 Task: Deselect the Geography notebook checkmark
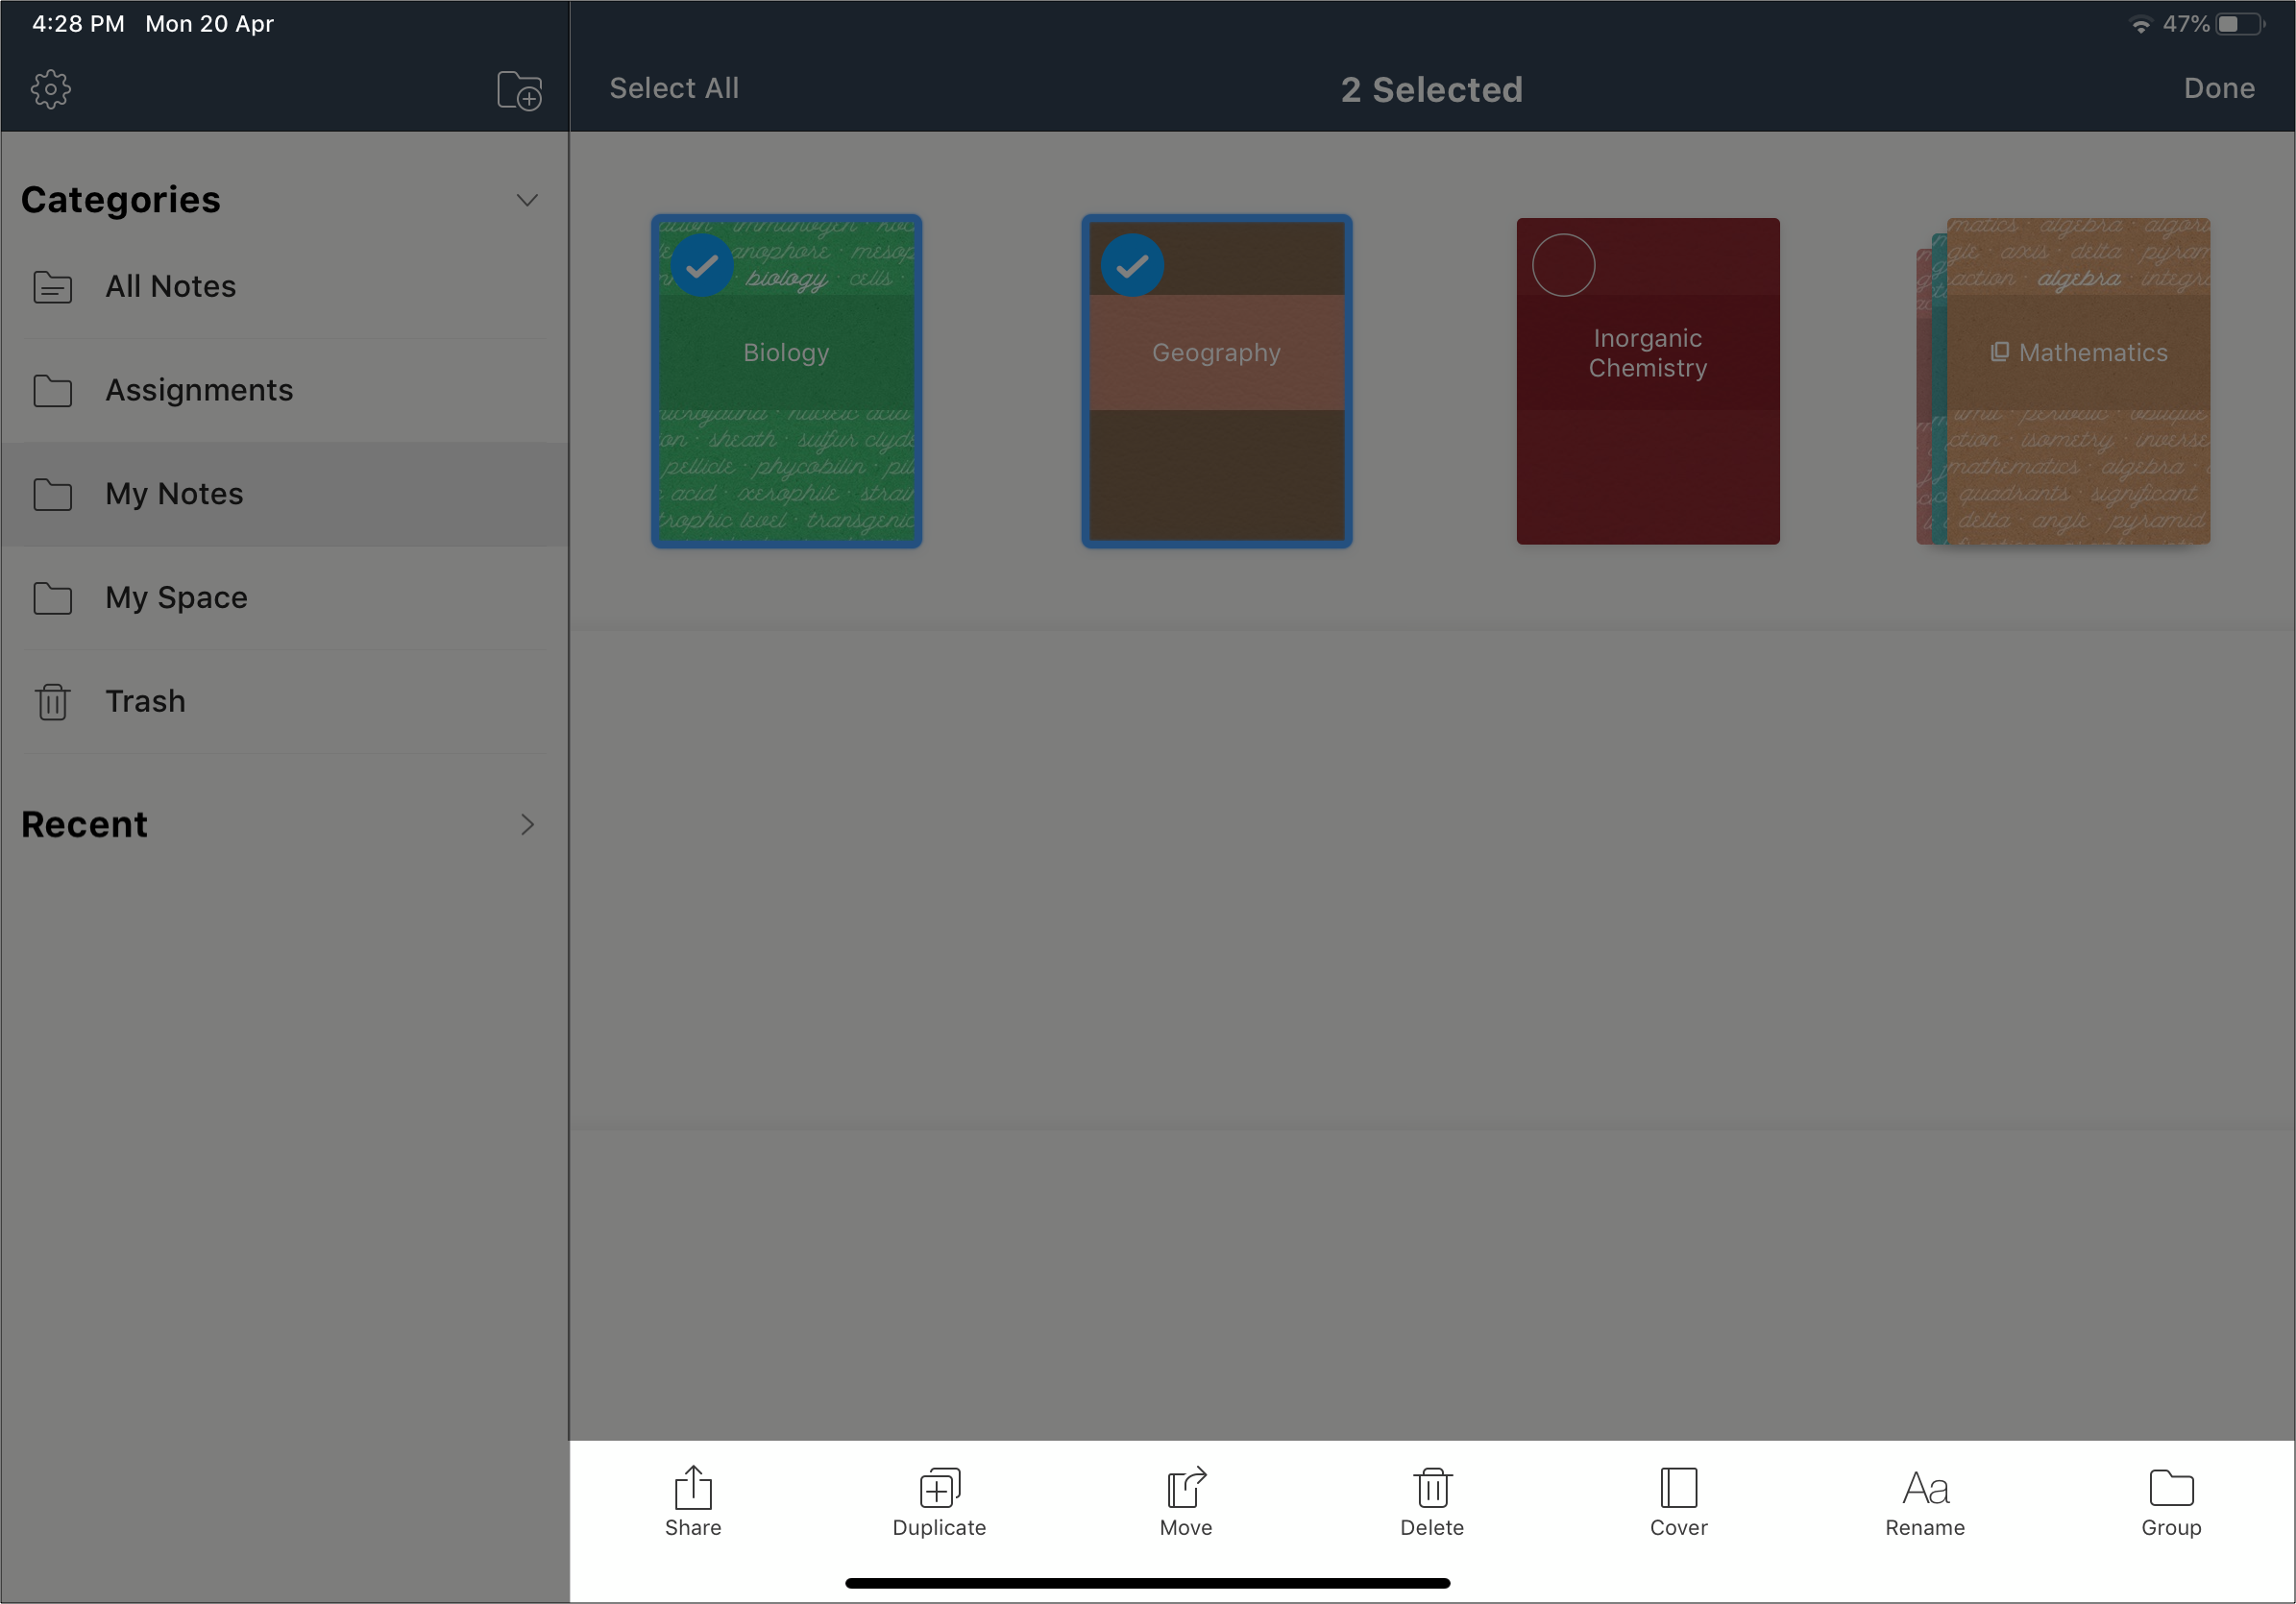(x=1132, y=265)
